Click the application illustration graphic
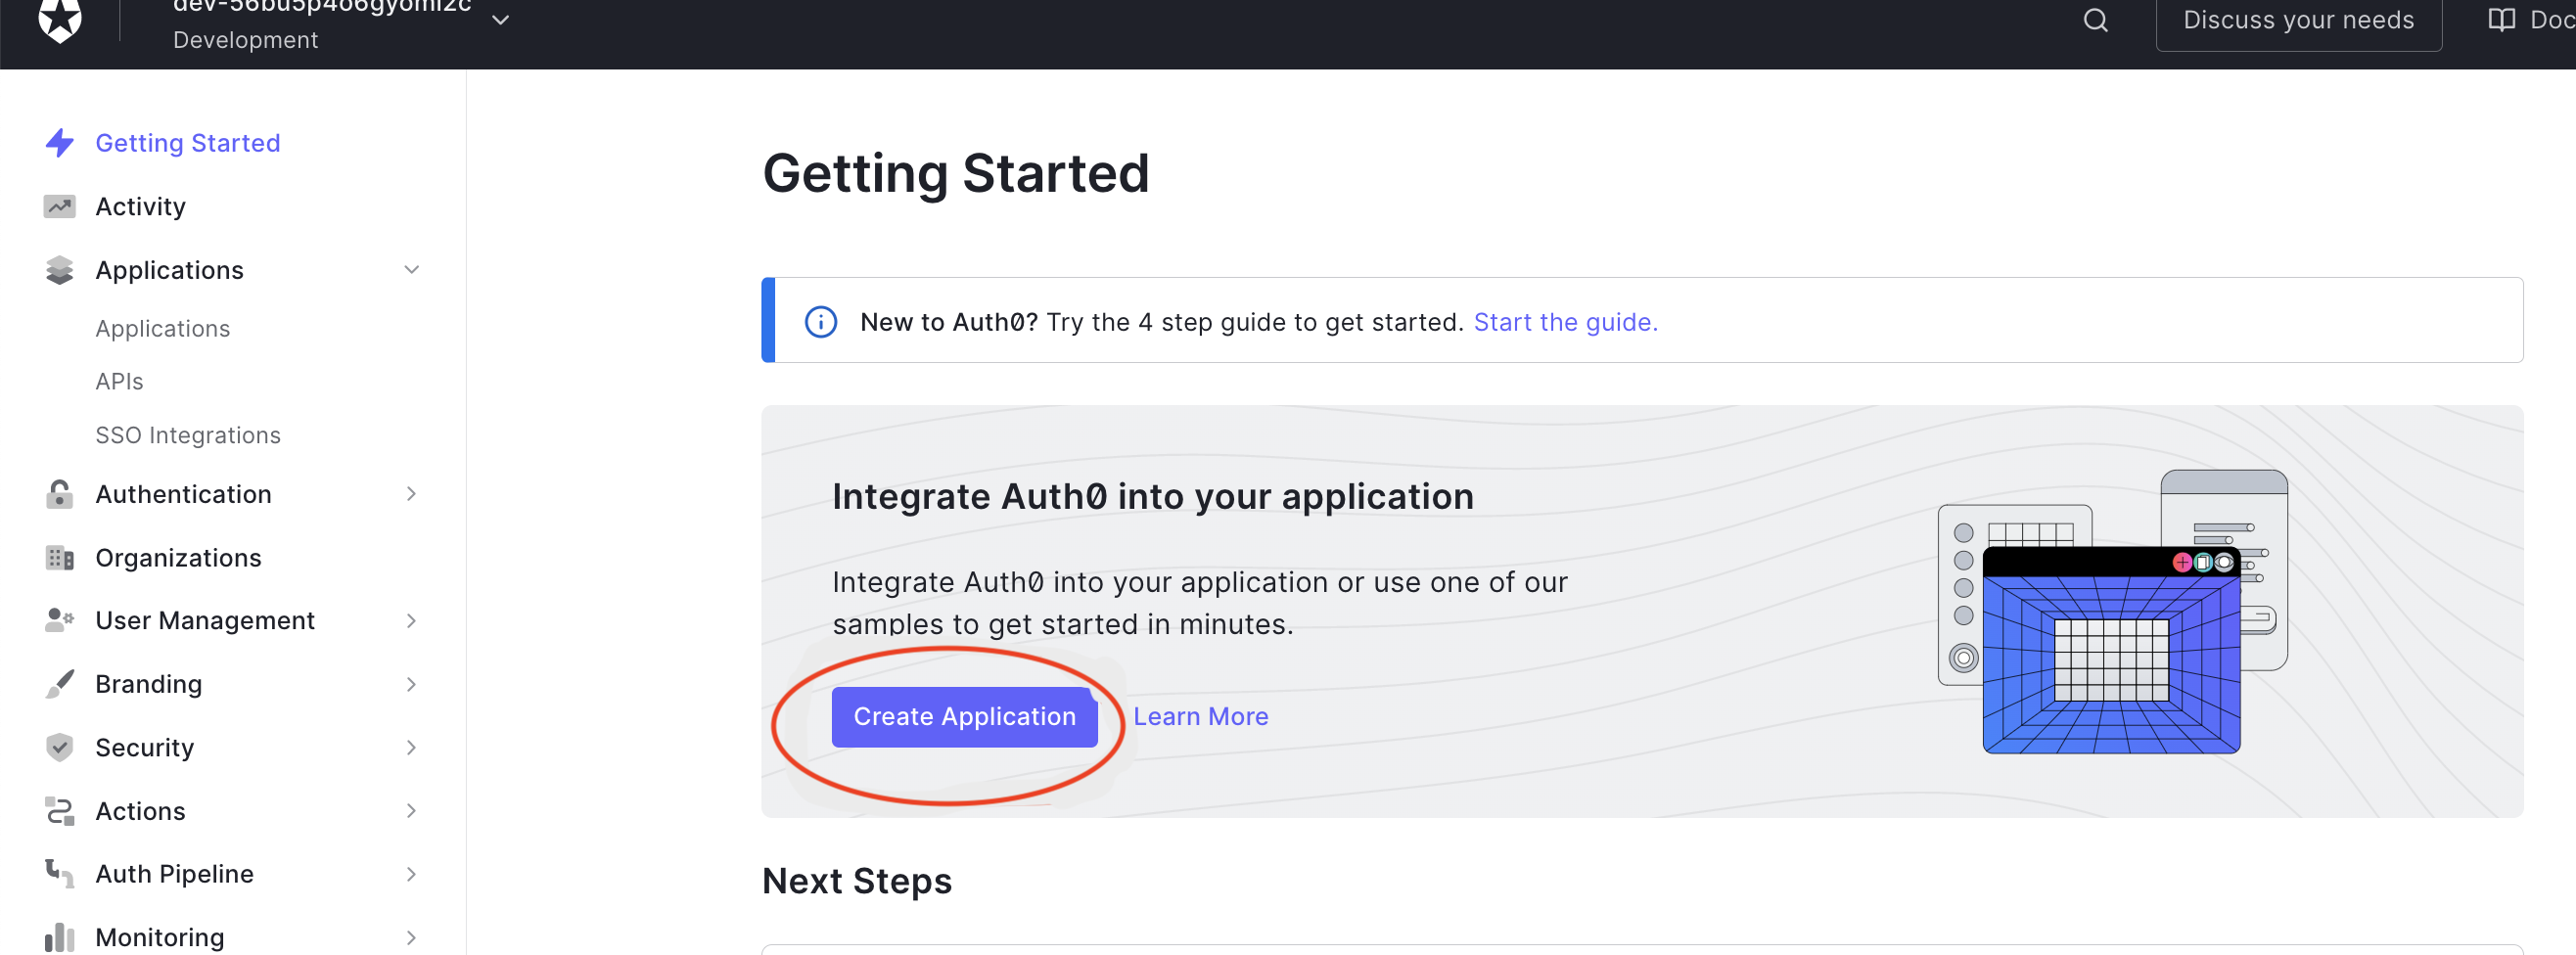This screenshot has height=955, width=2576. point(2113,612)
